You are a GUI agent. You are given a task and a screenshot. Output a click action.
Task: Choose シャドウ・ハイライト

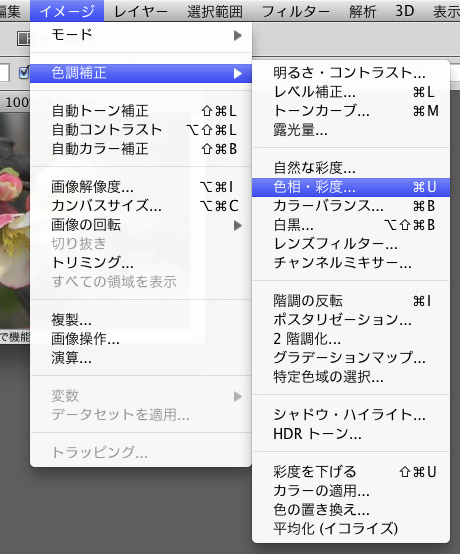[x=351, y=415]
